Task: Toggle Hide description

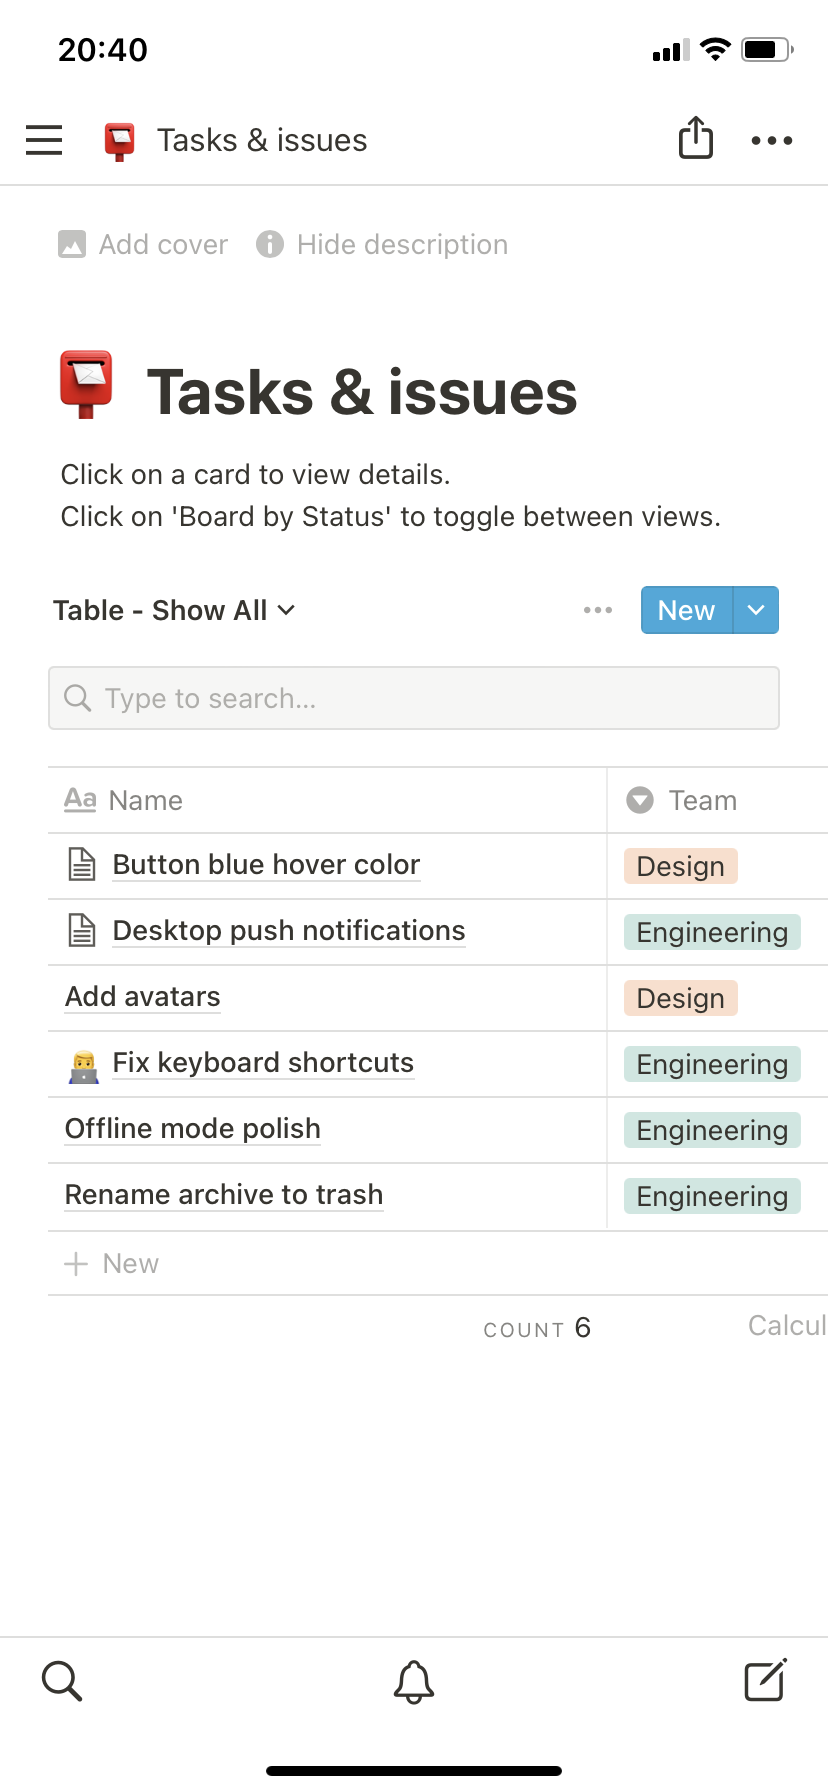Action: tap(383, 245)
